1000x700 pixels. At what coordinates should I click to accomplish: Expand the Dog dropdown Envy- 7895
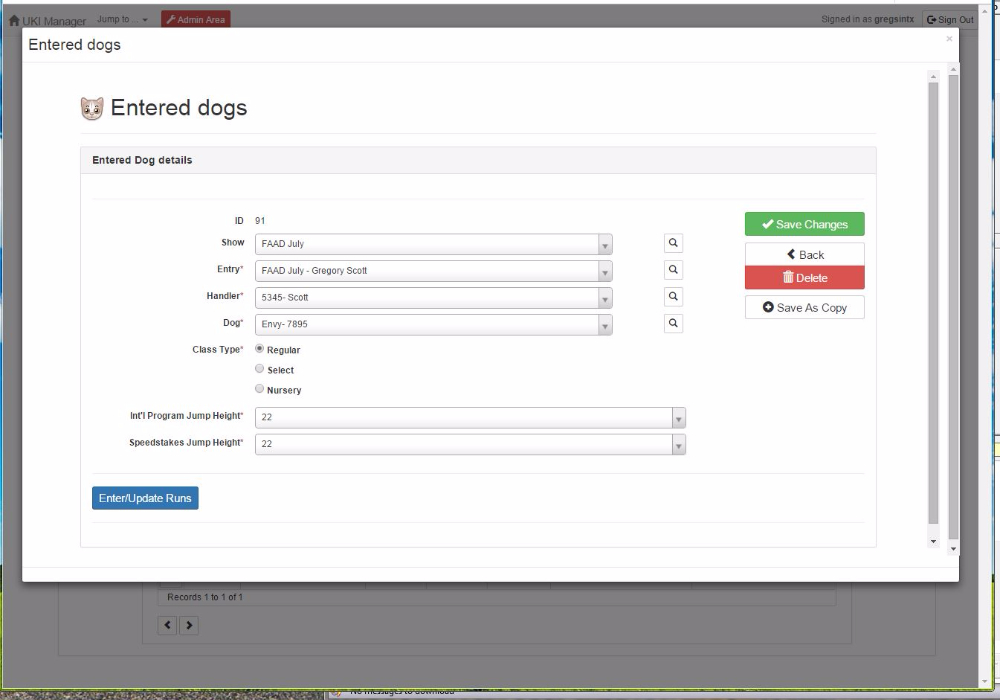434,324
